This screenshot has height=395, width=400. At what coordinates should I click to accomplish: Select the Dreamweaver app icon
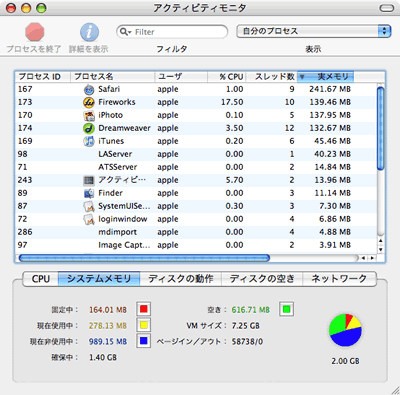pos(89,128)
